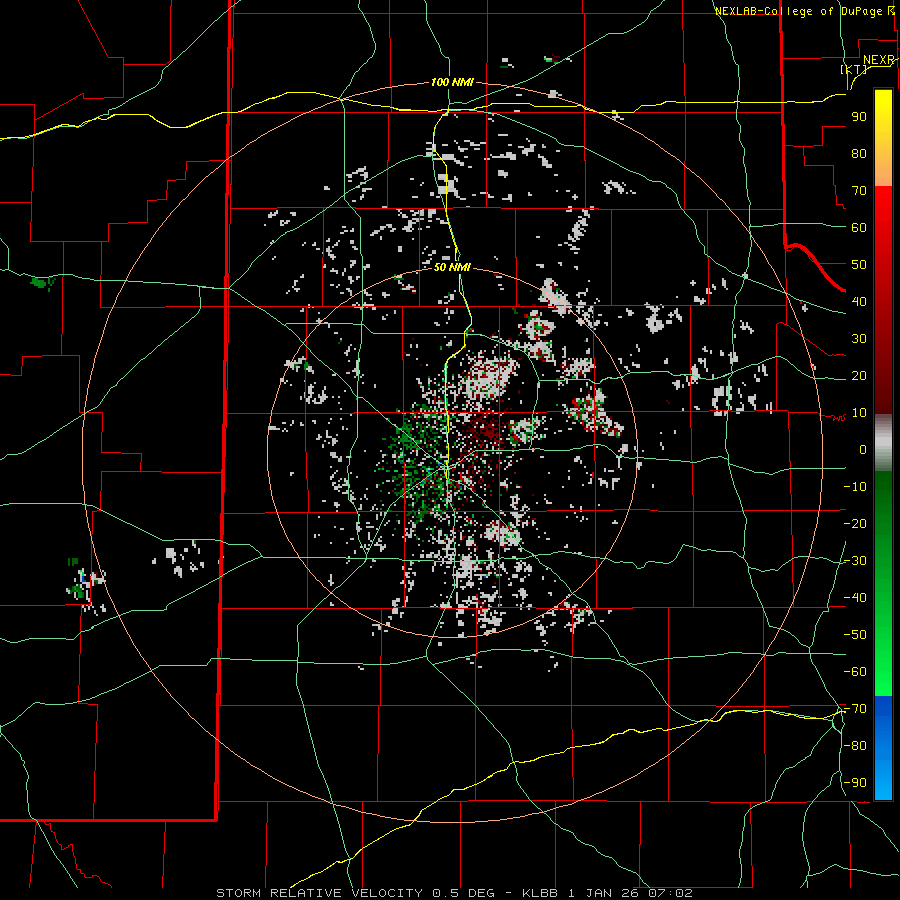This screenshot has width=900, height=900.
Task: Click the 20 value on velocity scale
Action: pyautogui.click(x=859, y=376)
